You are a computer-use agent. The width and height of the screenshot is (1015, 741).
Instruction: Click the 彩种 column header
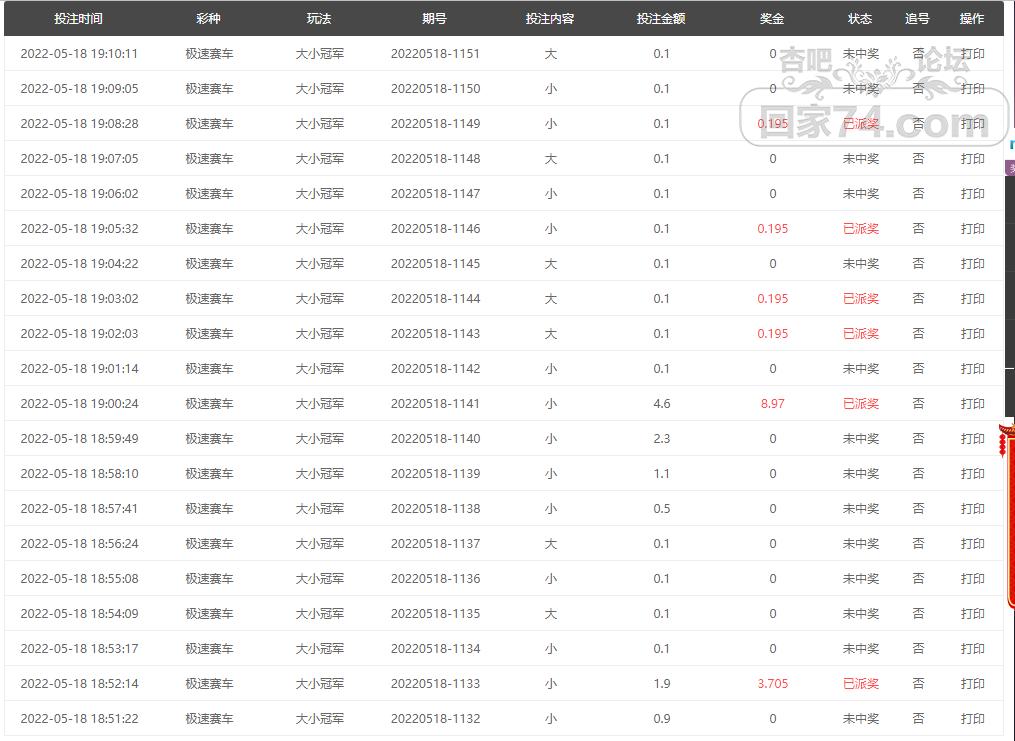(x=208, y=19)
